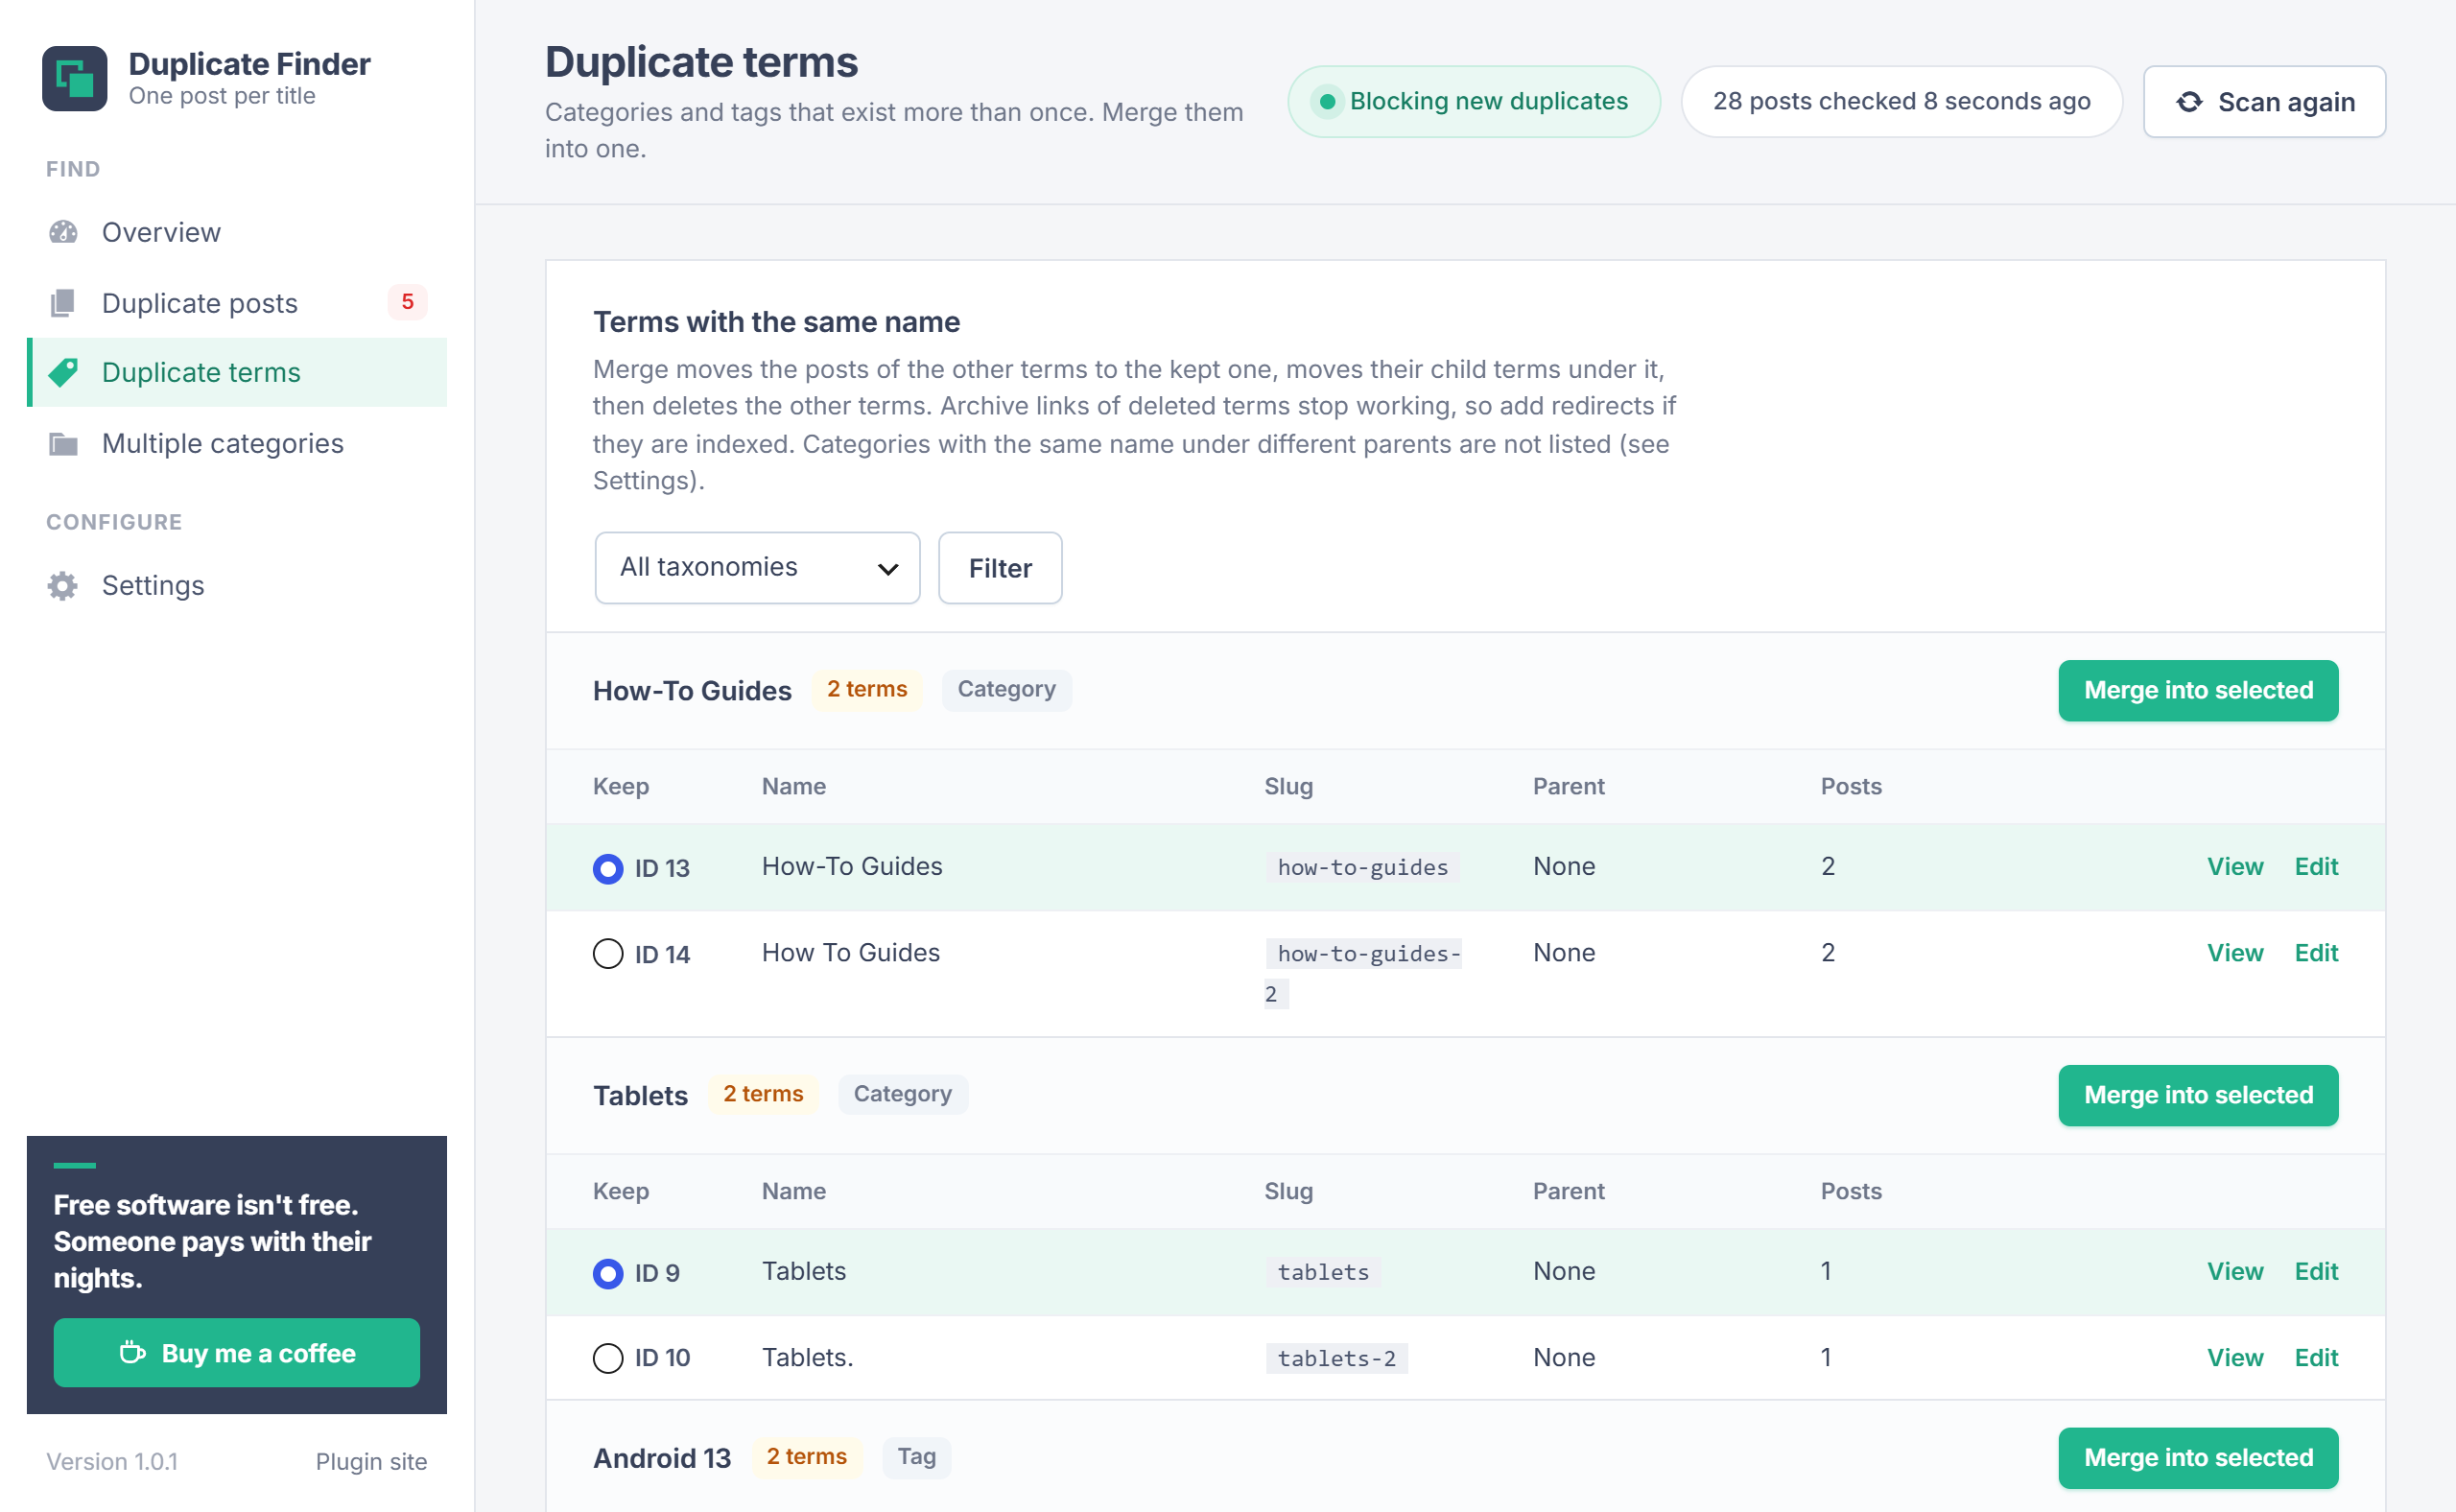Viewport: 2456px width, 1512px height.
Task: View the ID 14 How To Guides term
Action: click(x=2235, y=952)
